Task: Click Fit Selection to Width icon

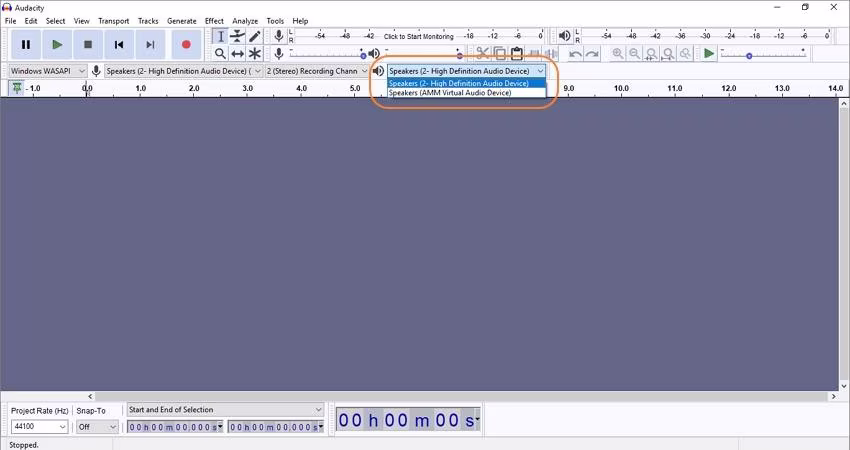Action: 652,53
